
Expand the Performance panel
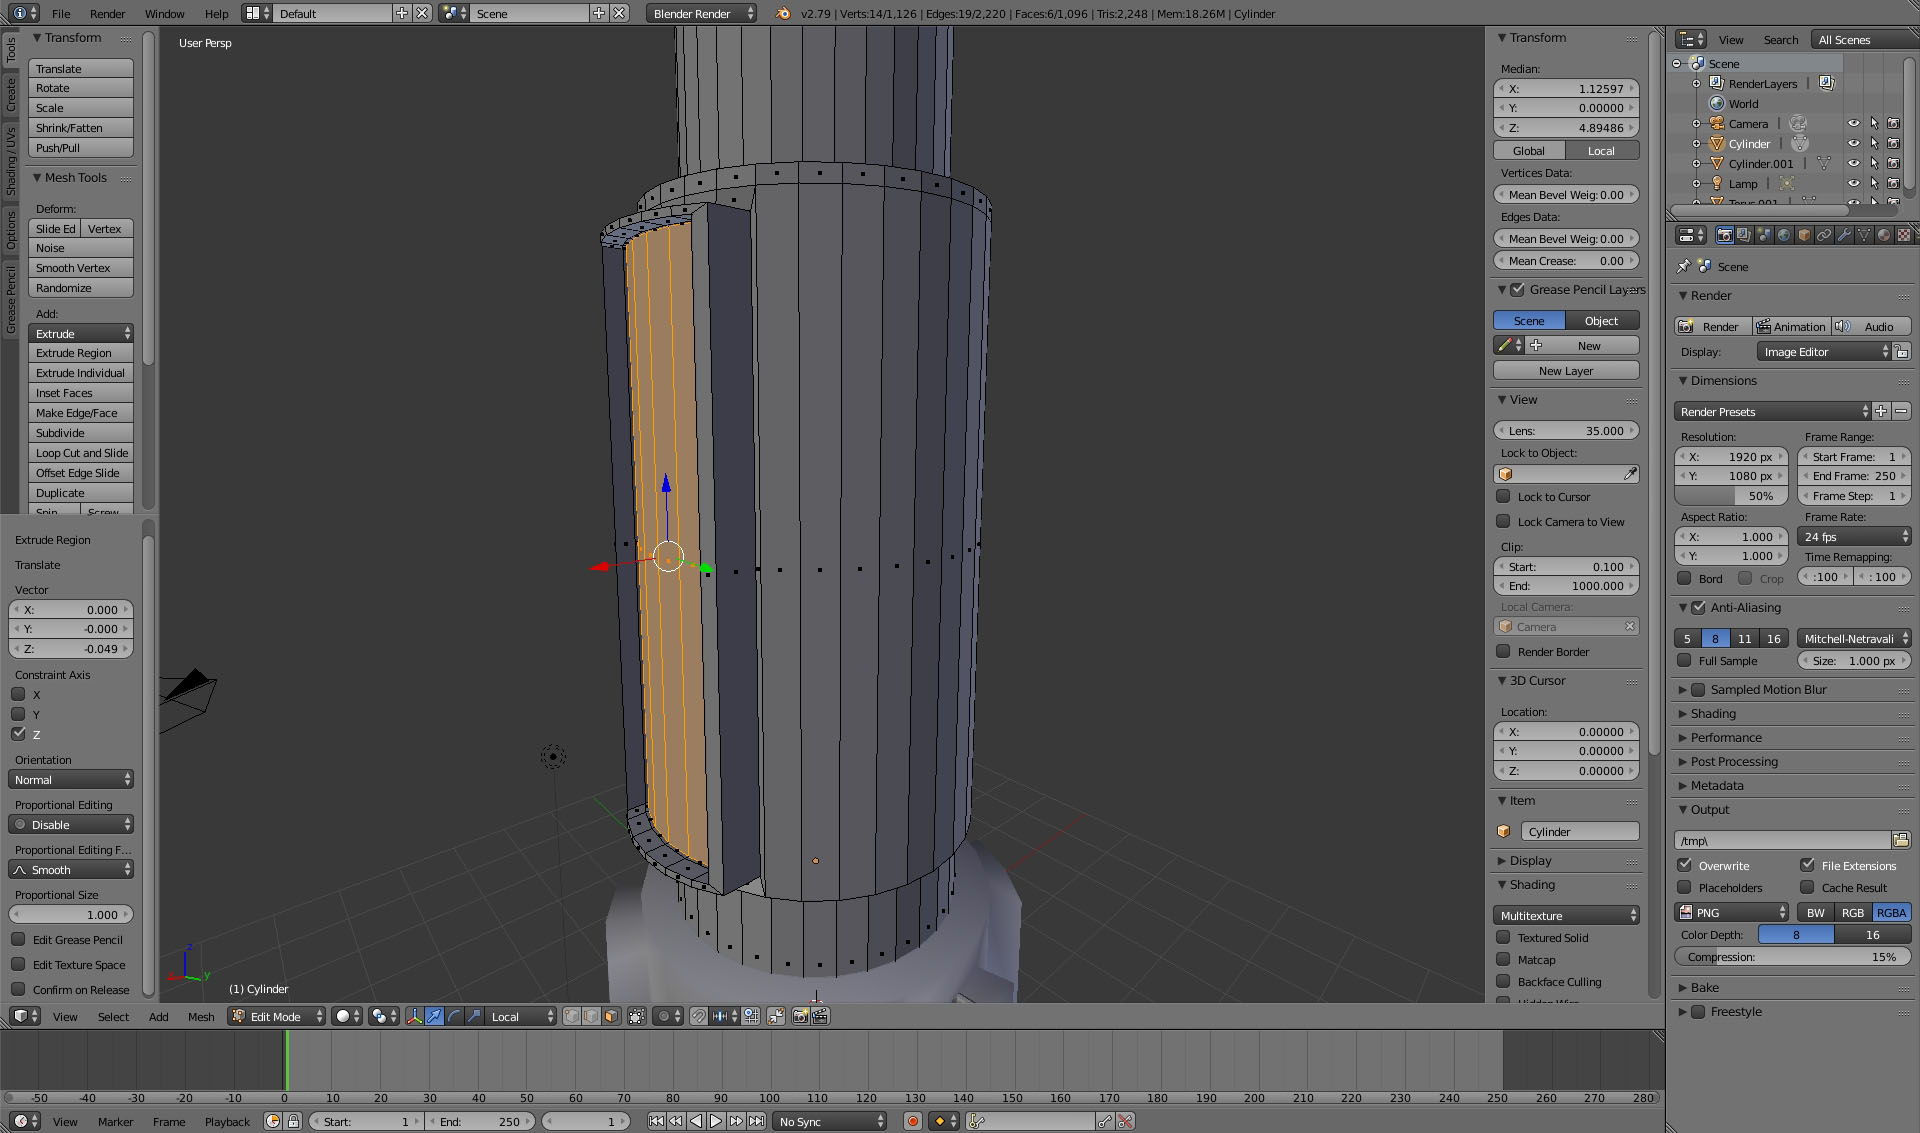pos(1726,737)
